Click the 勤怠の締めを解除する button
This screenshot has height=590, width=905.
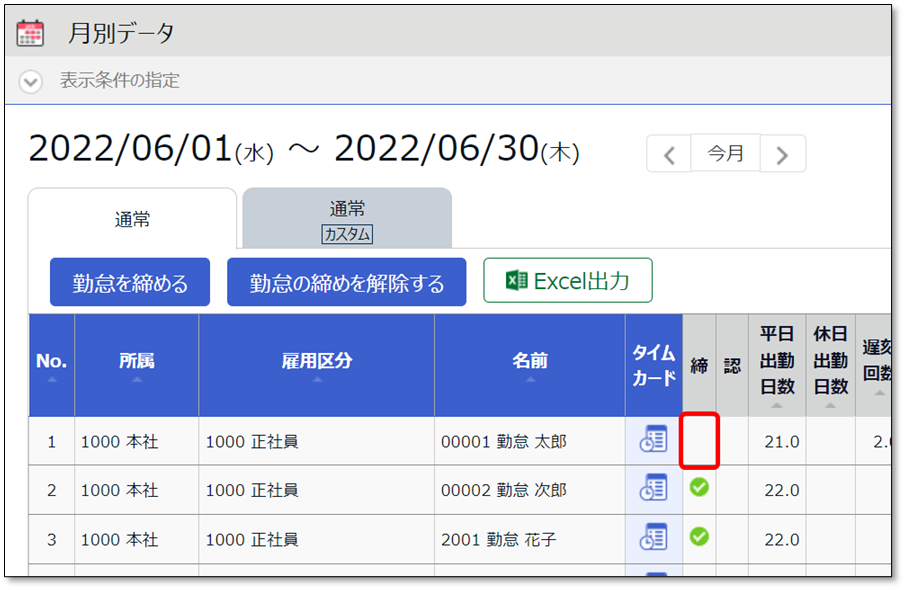(346, 283)
